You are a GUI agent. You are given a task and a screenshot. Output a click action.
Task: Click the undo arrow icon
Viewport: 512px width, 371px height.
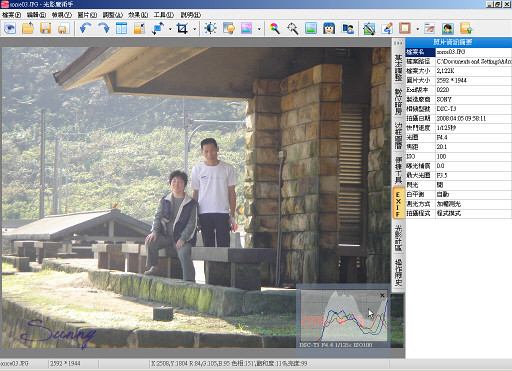(86, 28)
